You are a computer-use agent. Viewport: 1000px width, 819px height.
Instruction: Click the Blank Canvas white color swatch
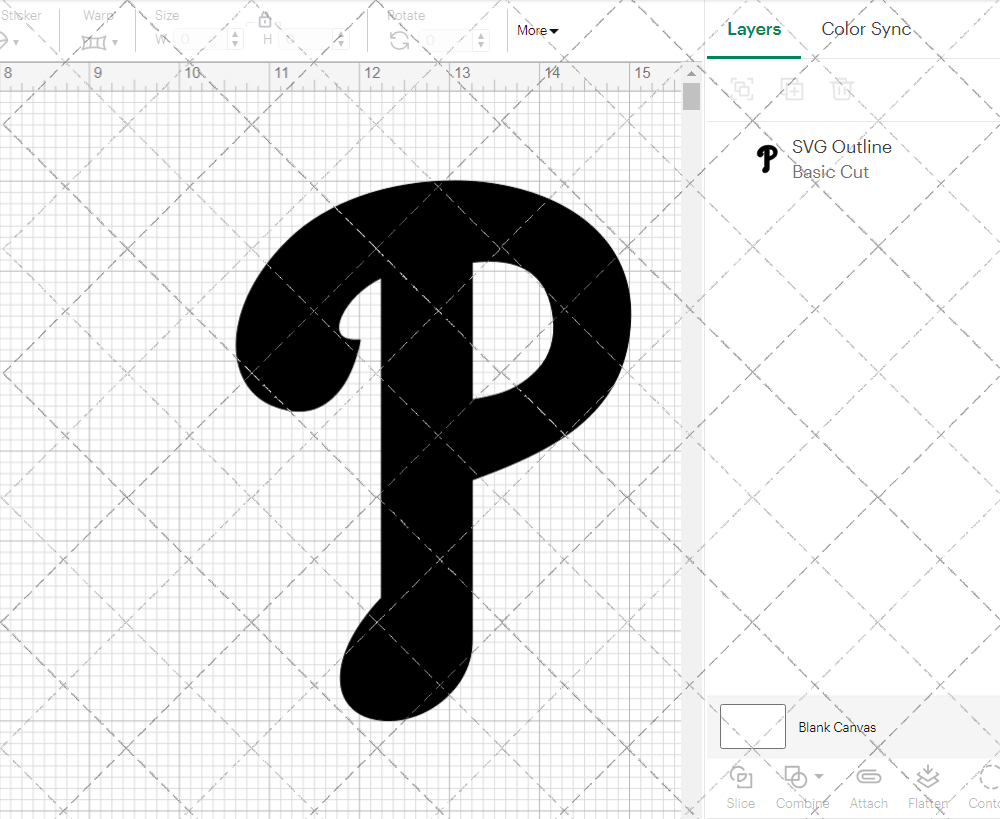coord(752,727)
